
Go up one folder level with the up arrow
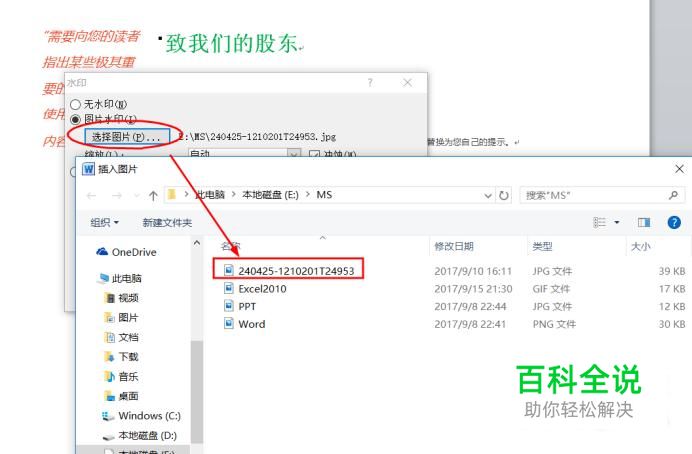point(153,195)
